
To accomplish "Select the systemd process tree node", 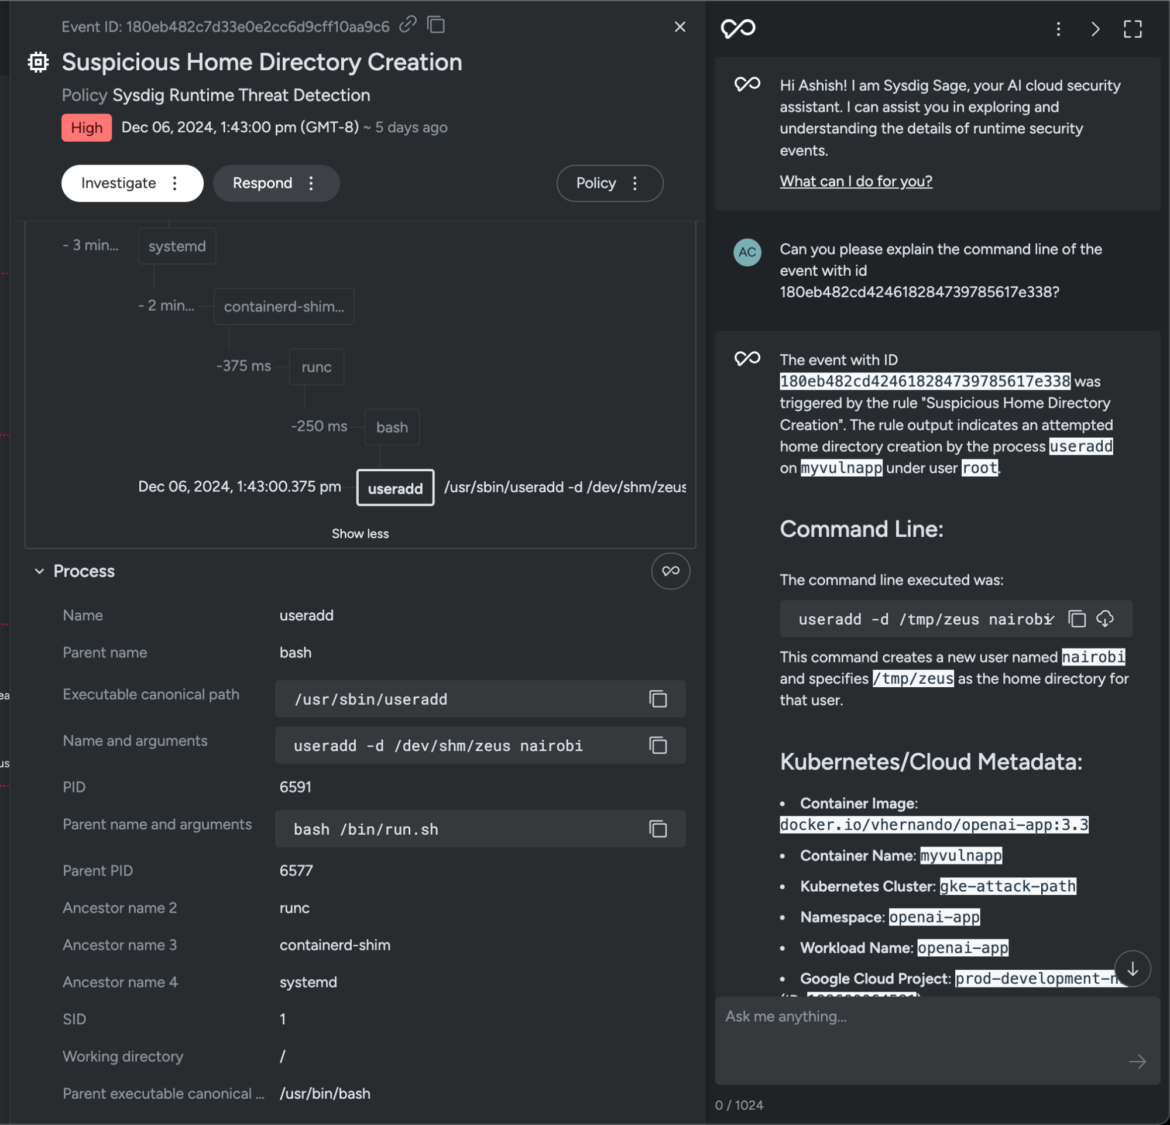I will (177, 246).
